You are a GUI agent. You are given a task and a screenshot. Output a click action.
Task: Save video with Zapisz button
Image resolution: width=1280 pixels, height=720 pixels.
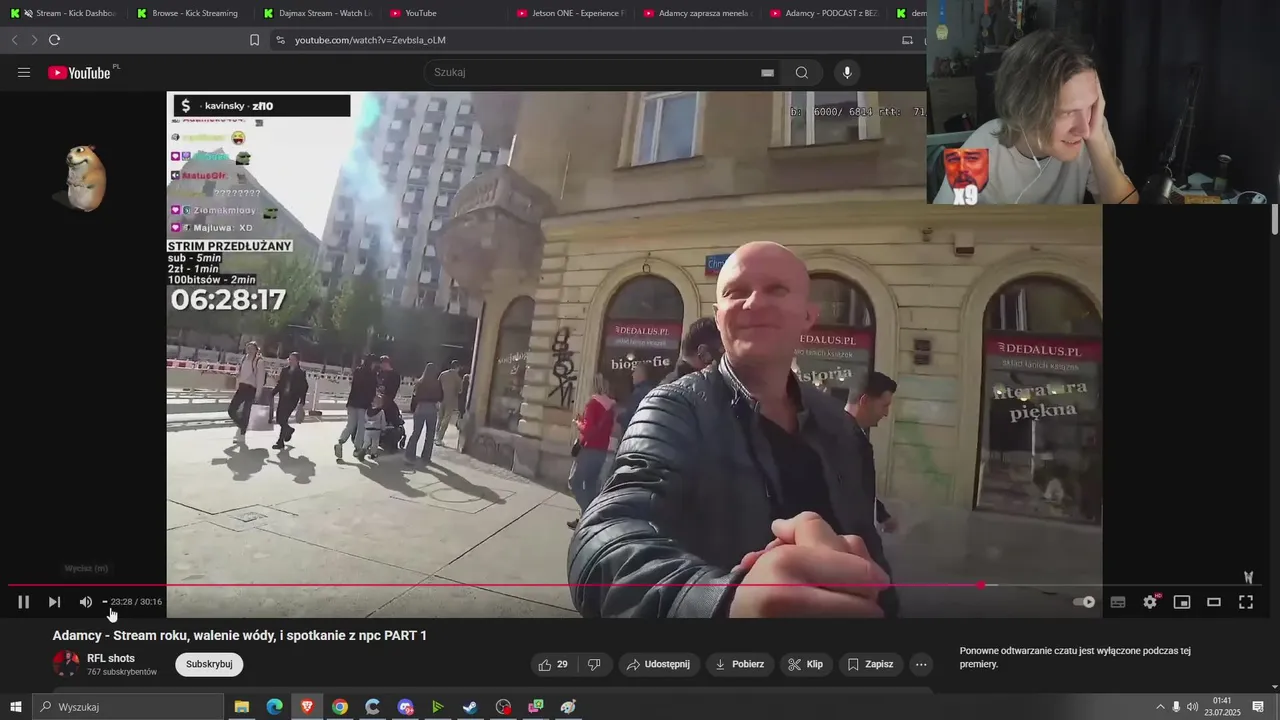coord(869,664)
